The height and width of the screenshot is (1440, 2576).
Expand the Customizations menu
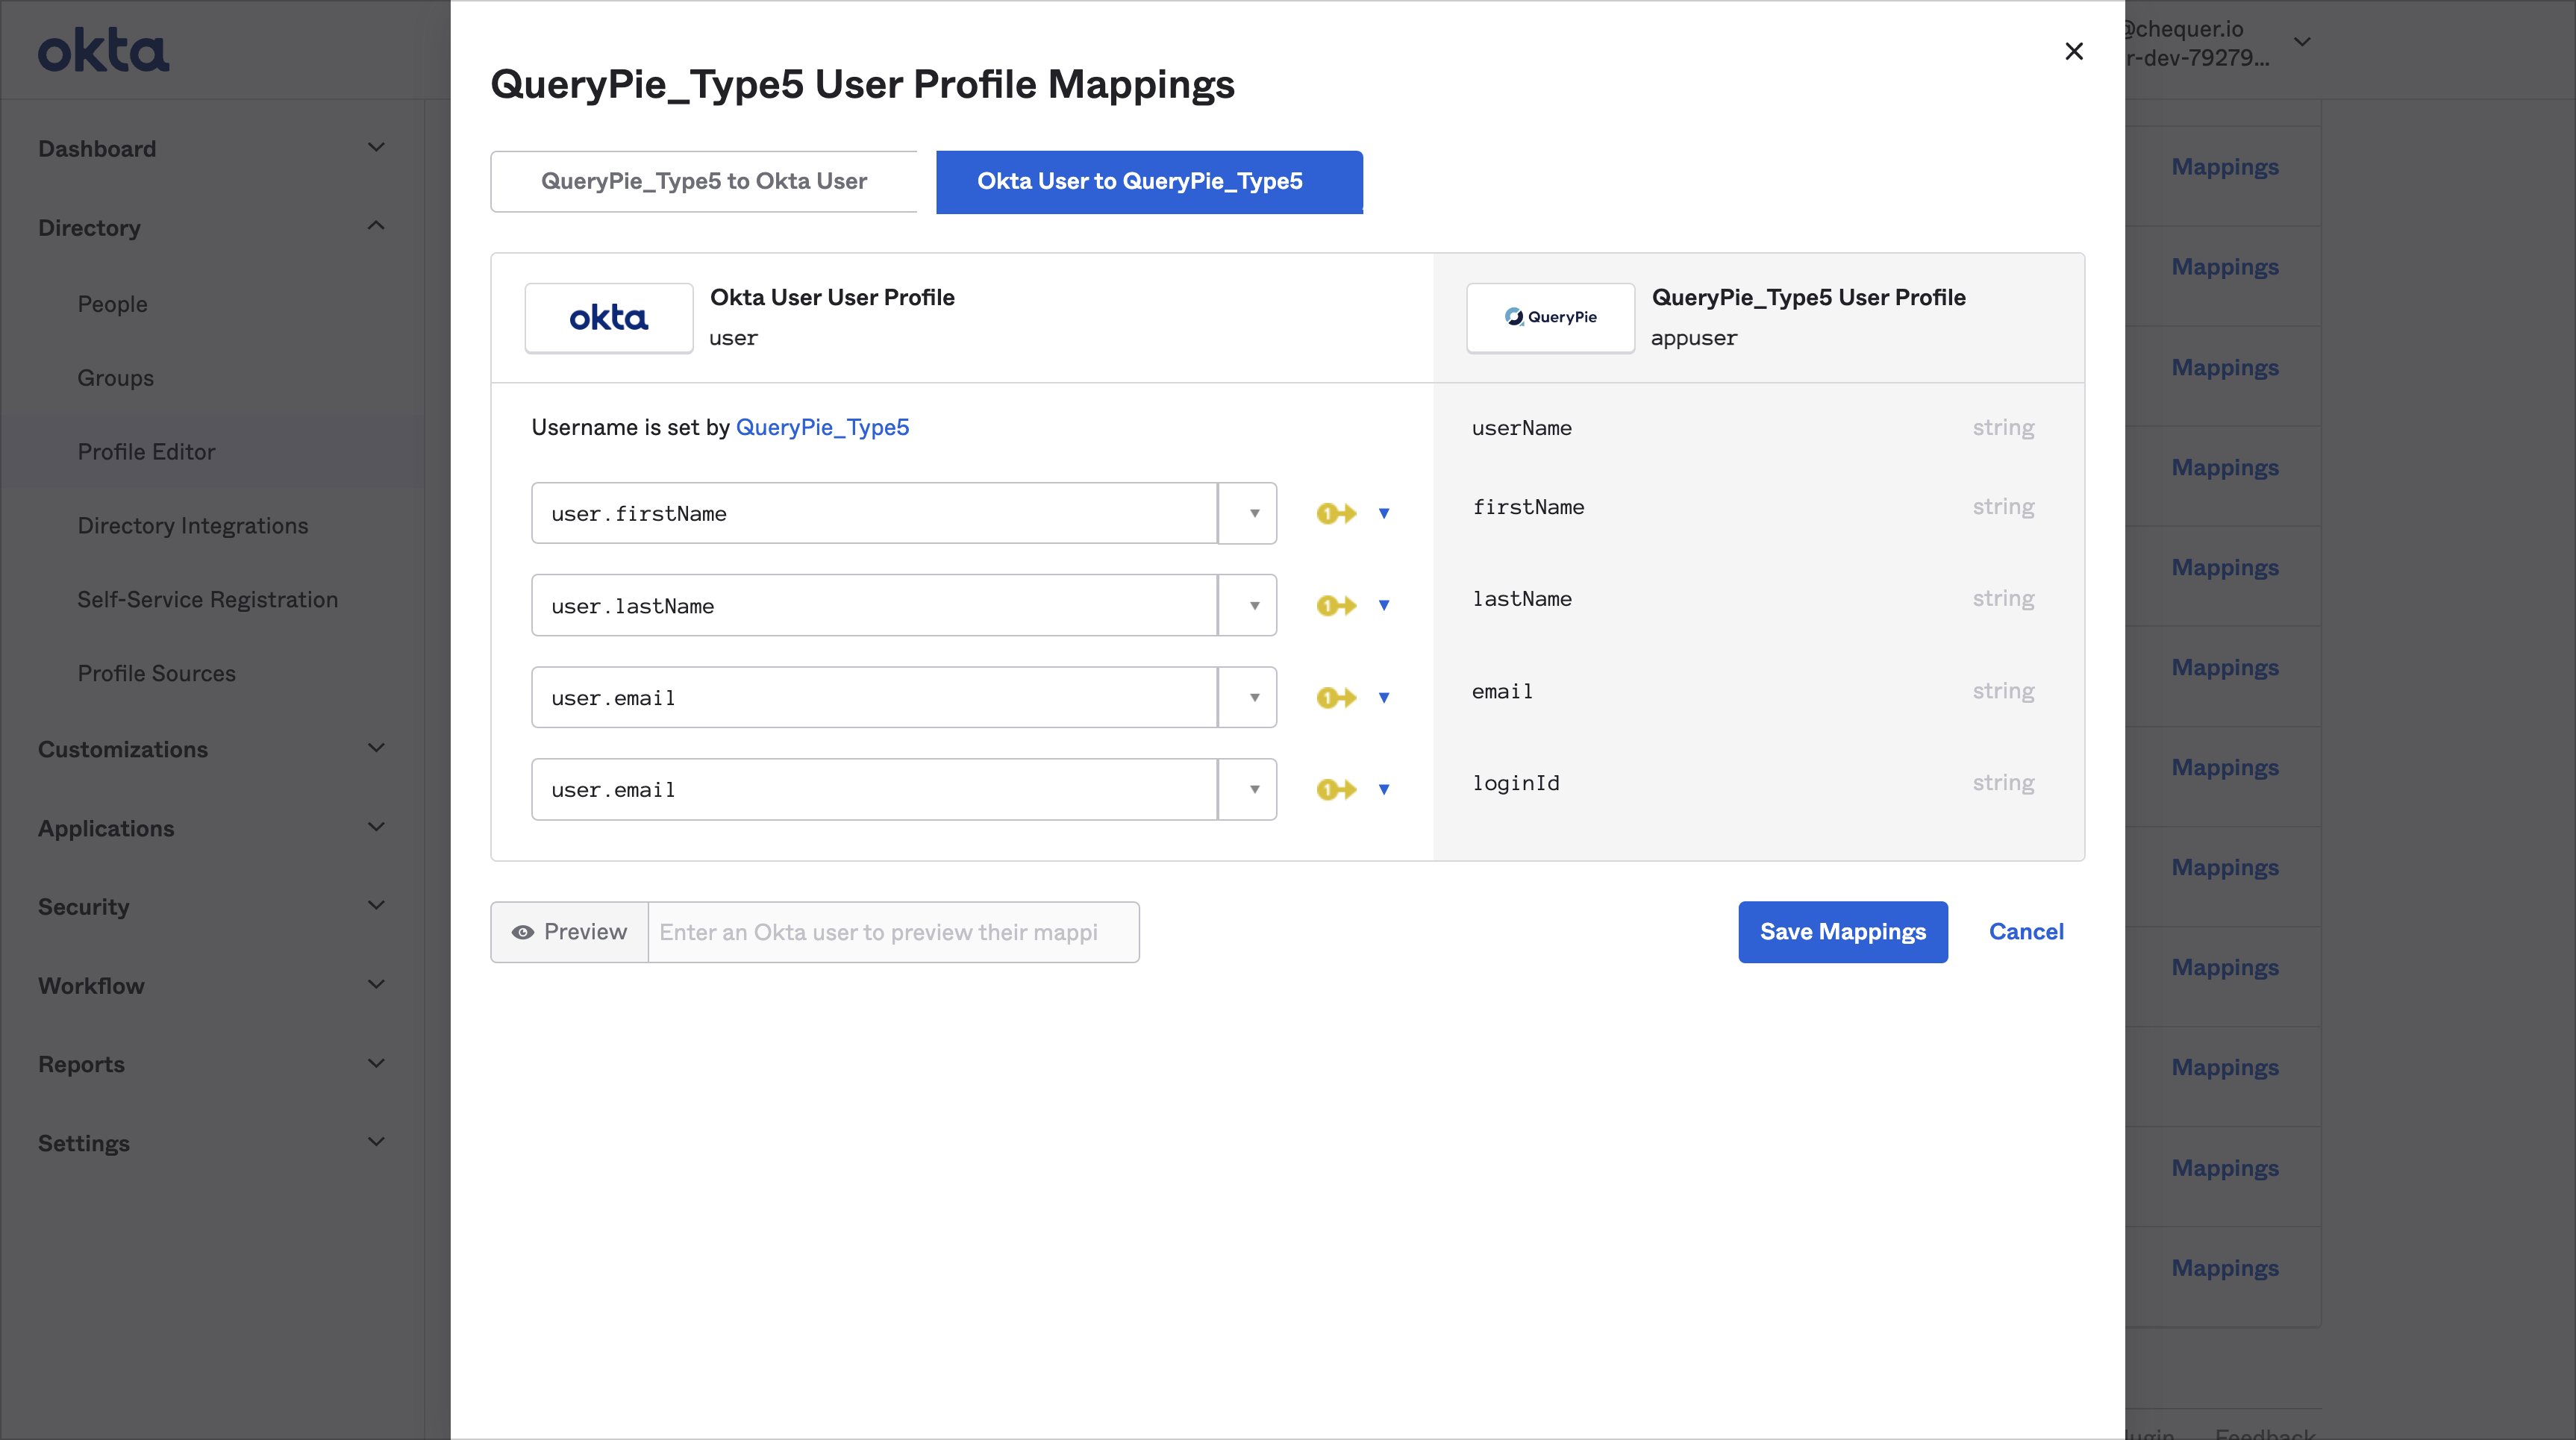(212, 749)
